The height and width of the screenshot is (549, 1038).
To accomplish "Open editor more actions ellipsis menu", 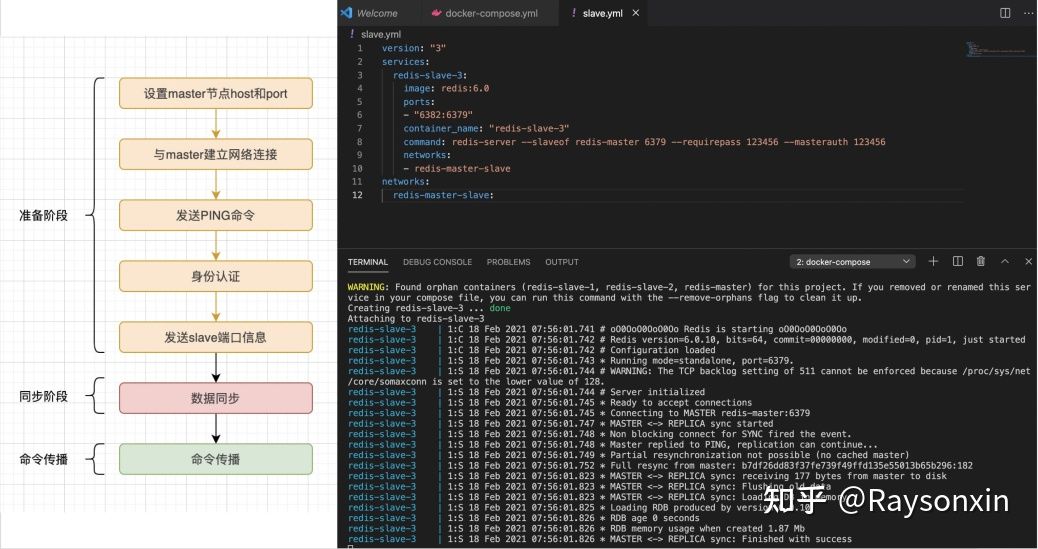I will coord(1027,13).
